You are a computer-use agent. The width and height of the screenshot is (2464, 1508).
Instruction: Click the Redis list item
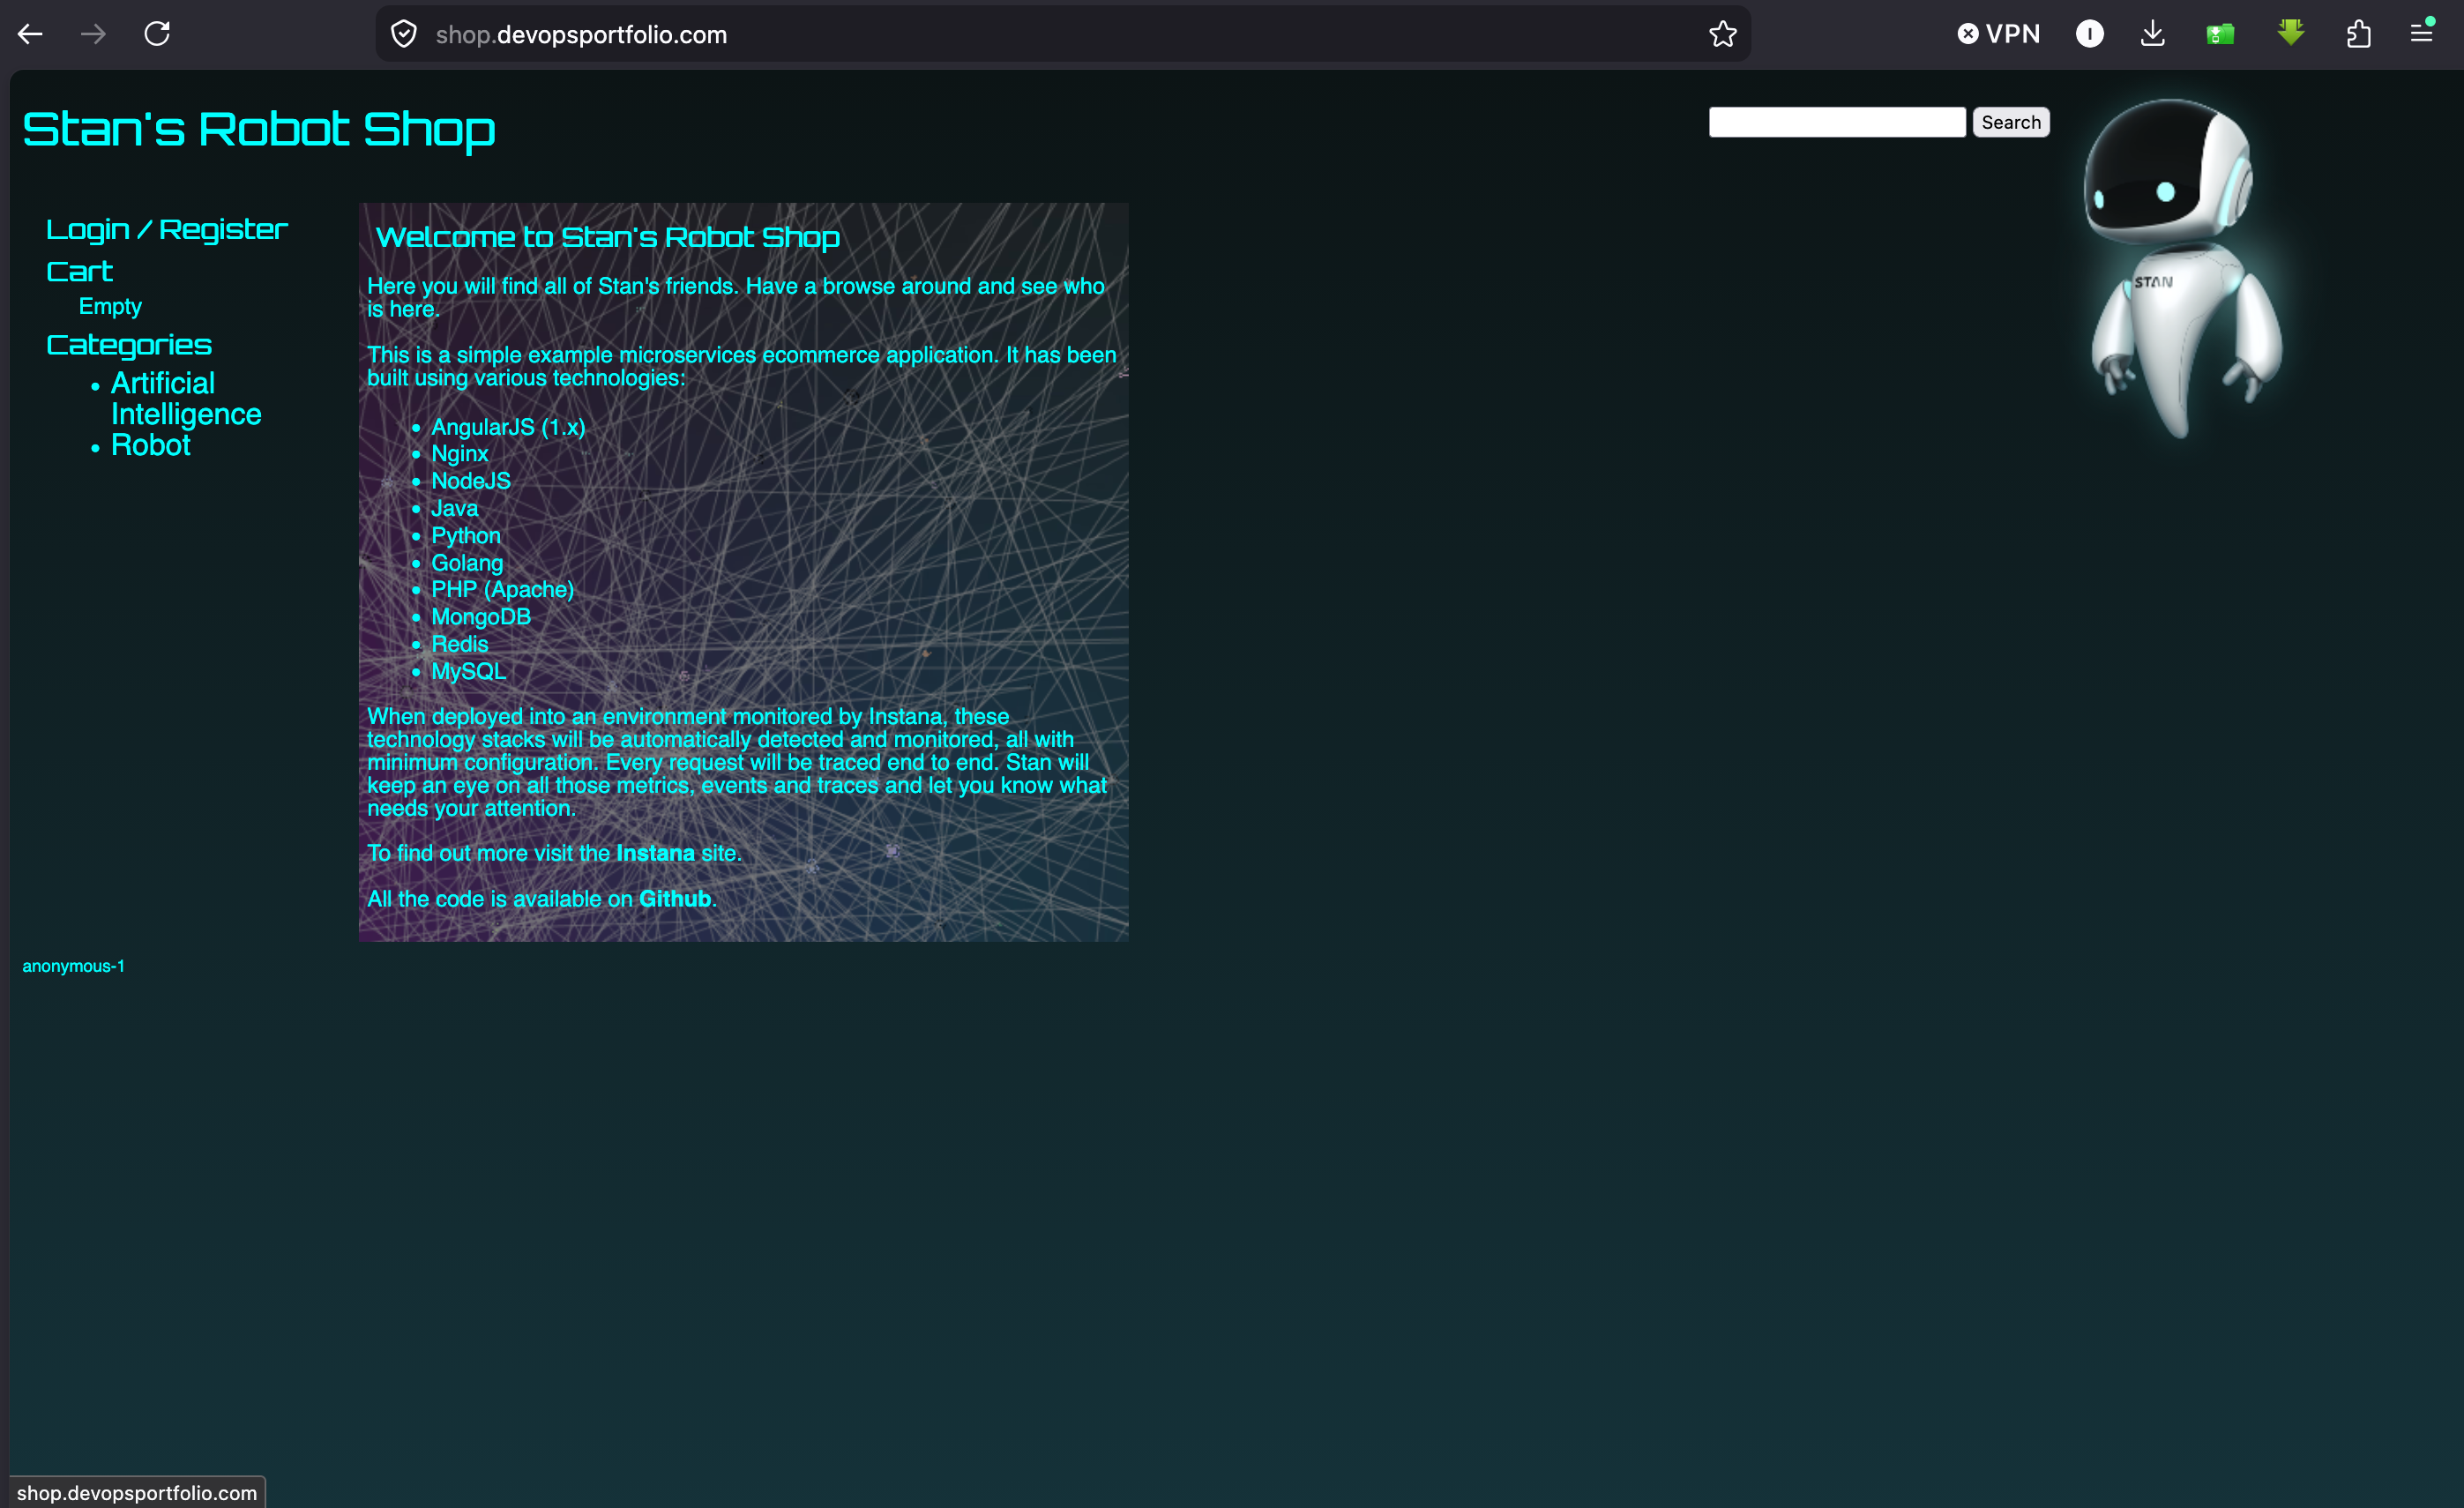[460, 644]
